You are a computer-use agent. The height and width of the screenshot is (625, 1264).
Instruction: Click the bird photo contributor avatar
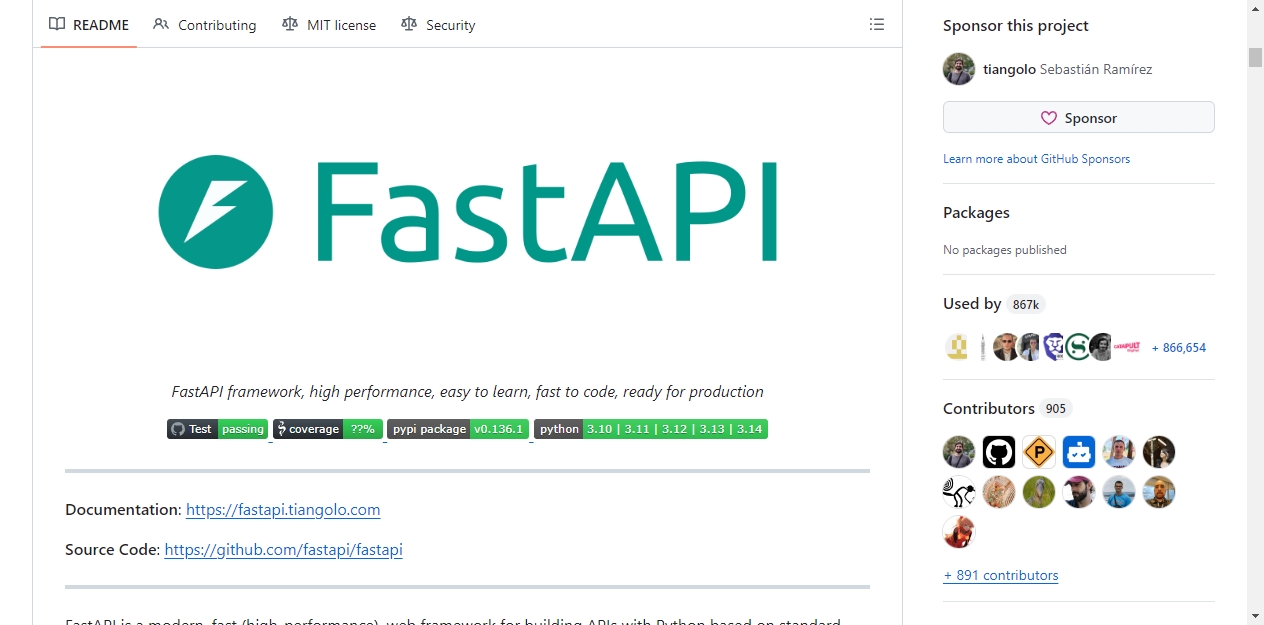pyautogui.click(x=1039, y=492)
